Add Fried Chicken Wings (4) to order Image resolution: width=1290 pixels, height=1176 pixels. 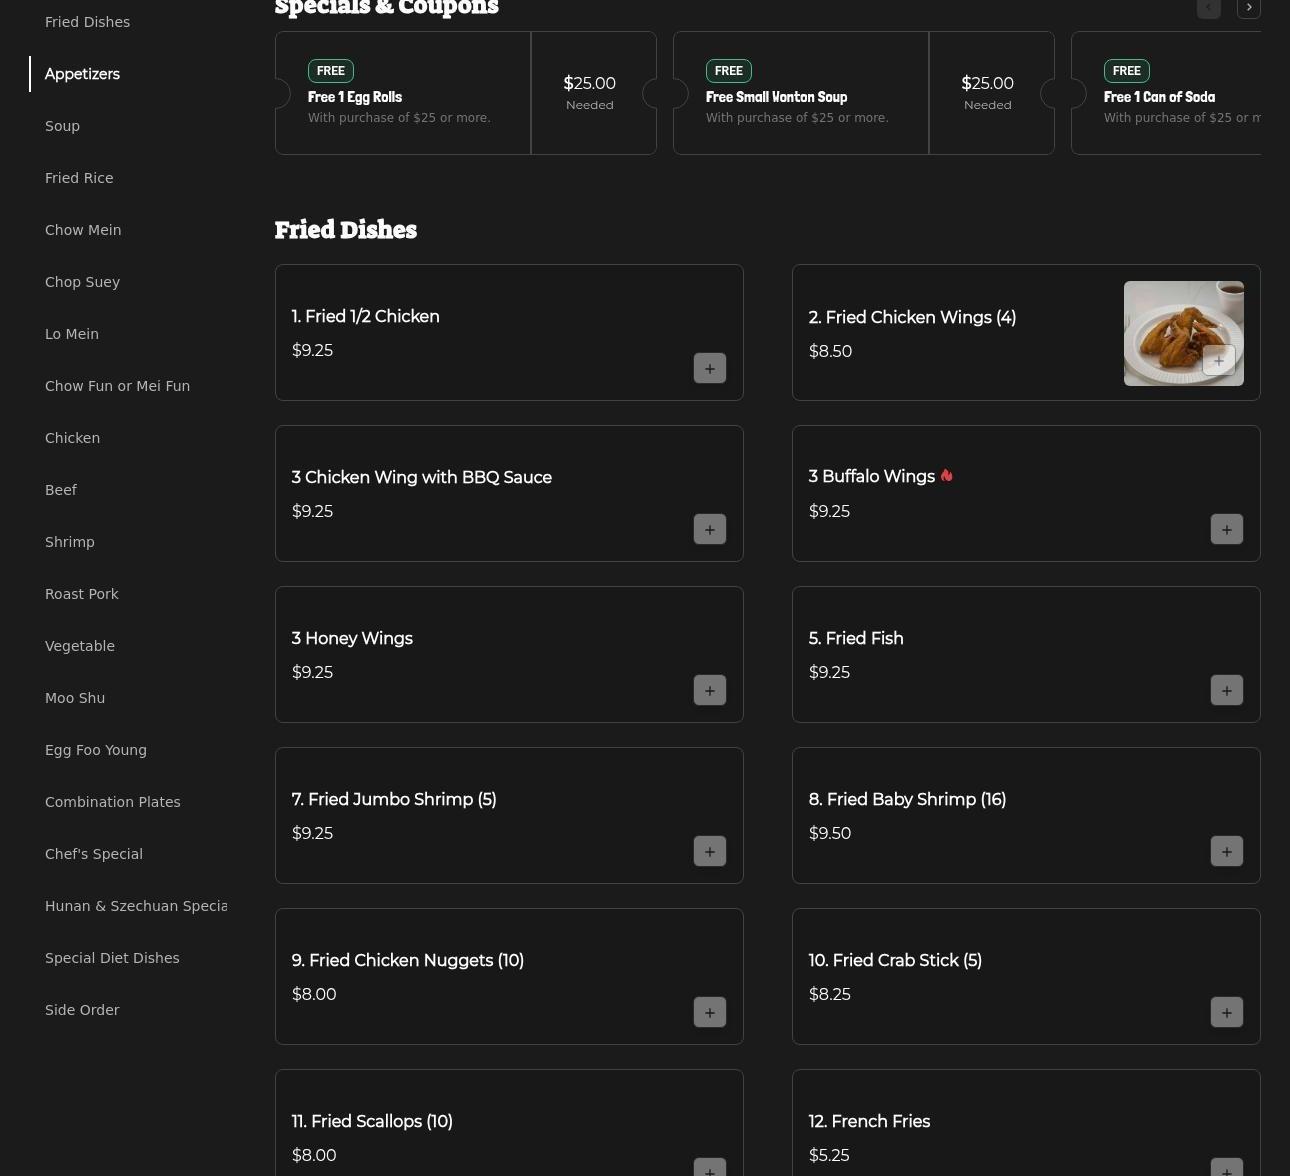coord(1219,361)
